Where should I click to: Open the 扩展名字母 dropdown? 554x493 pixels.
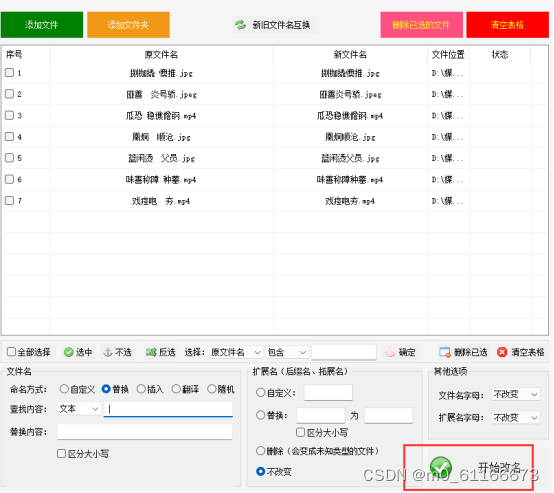click(x=515, y=418)
